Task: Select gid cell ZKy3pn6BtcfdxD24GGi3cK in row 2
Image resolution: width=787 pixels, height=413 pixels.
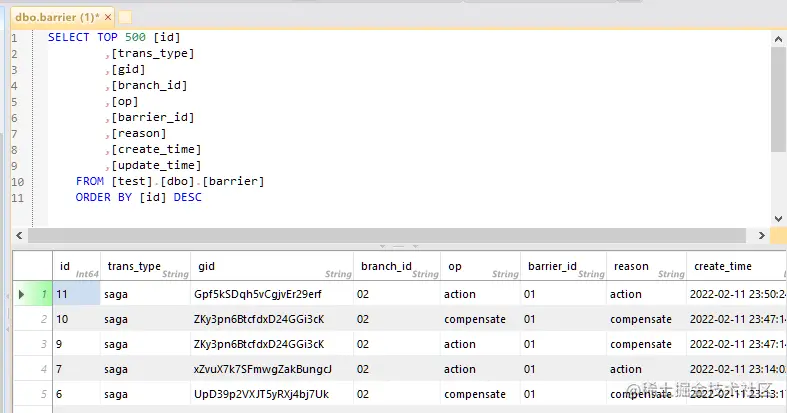Action: [x=272, y=319]
